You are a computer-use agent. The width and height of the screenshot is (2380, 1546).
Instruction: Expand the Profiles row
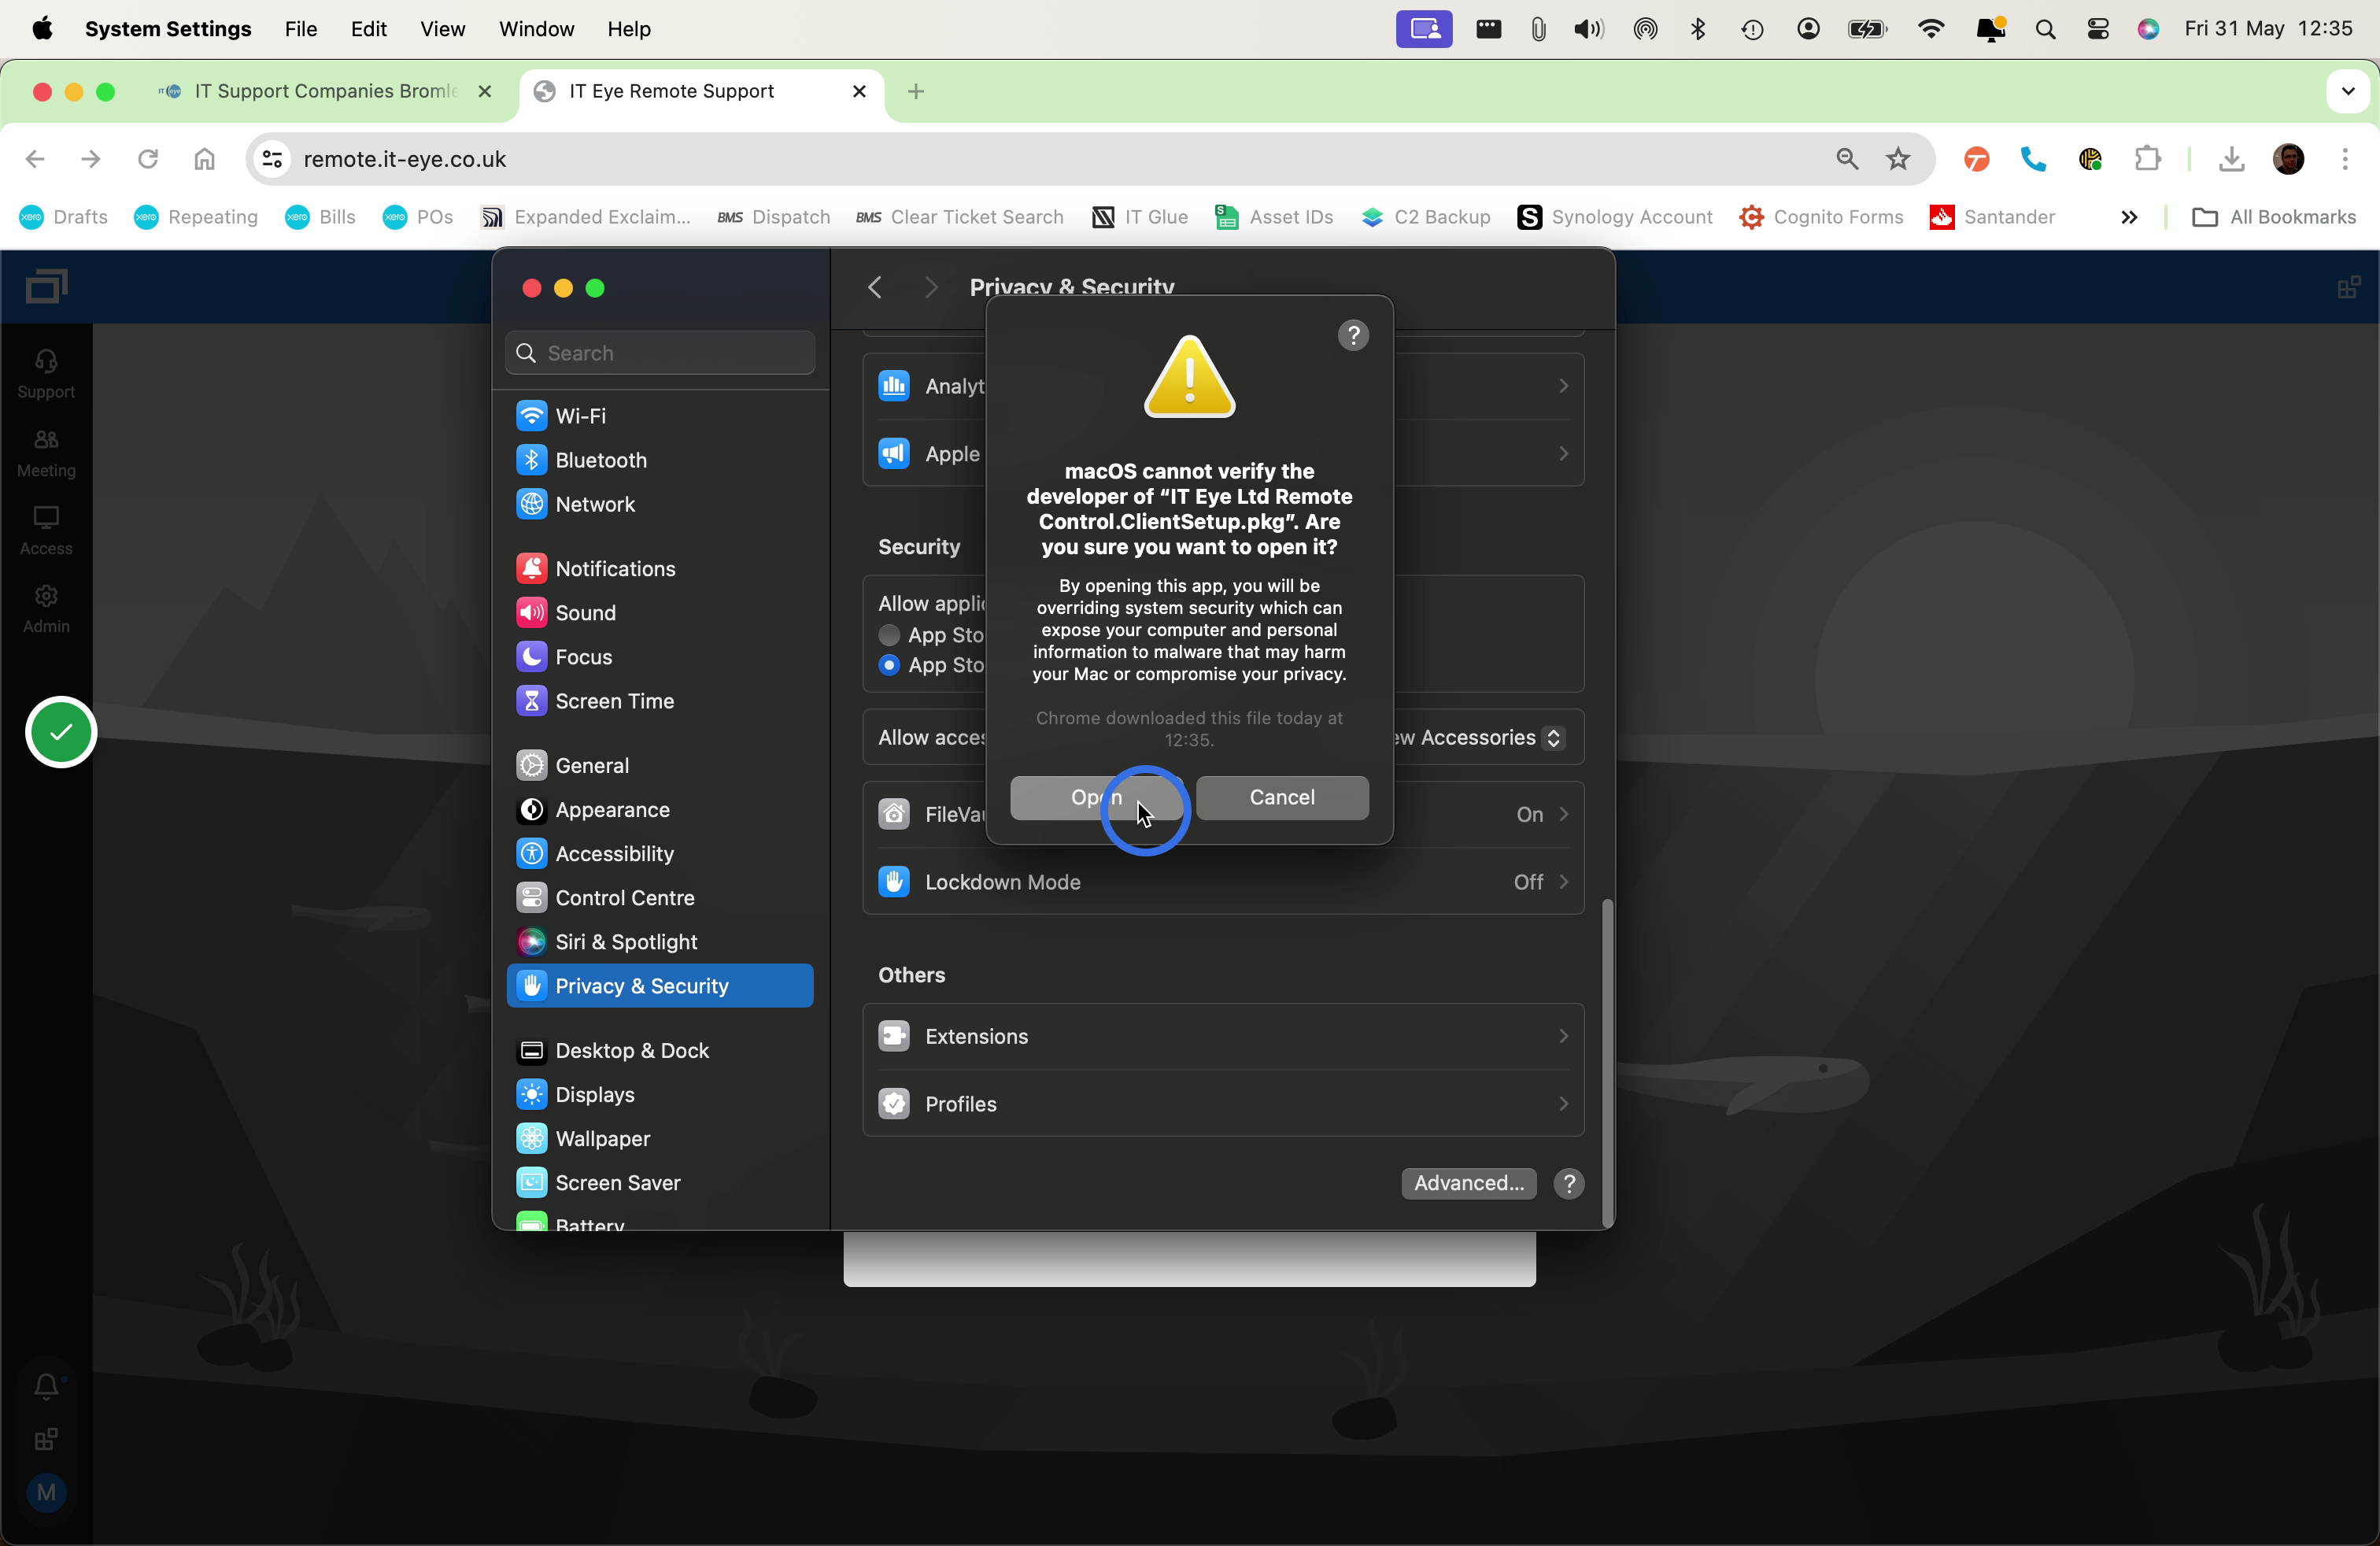[1223, 1104]
